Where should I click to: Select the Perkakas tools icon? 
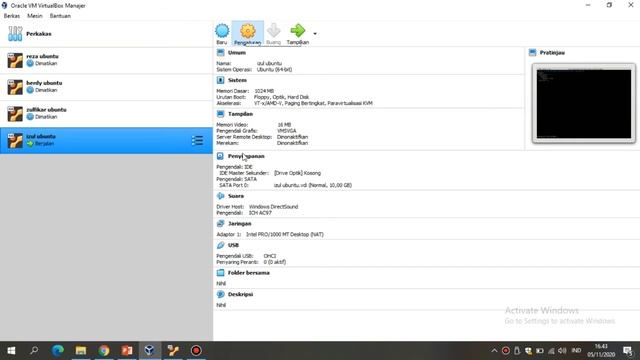point(15,33)
